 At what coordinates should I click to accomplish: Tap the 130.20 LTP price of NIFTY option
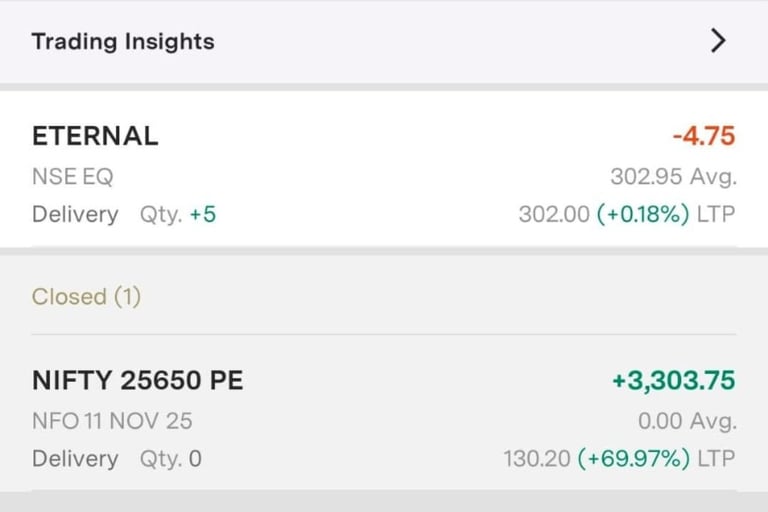pyautogui.click(x=537, y=459)
